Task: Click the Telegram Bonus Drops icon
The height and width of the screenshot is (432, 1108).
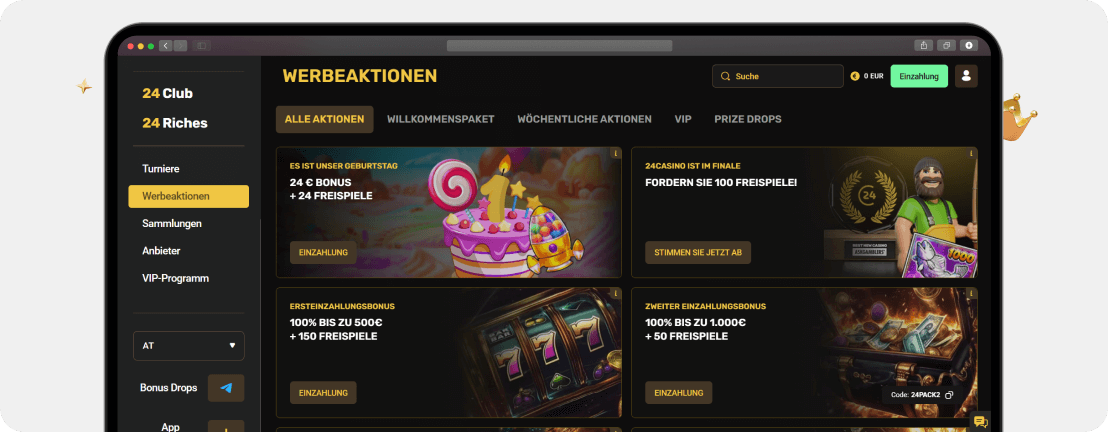Action: (x=226, y=388)
